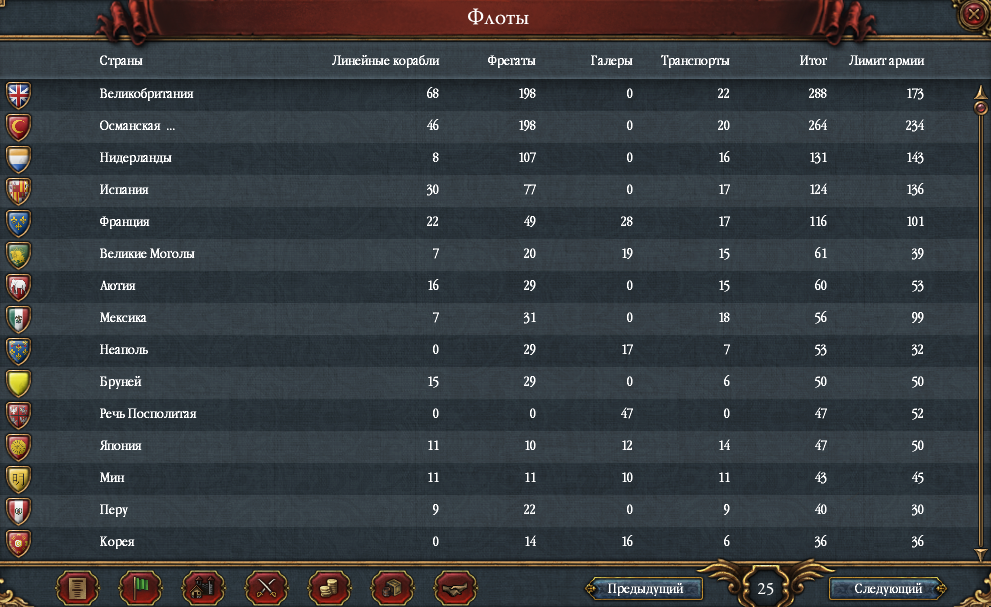Open the crossed swords military section
This screenshot has height=607, width=991.
click(266, 588)
